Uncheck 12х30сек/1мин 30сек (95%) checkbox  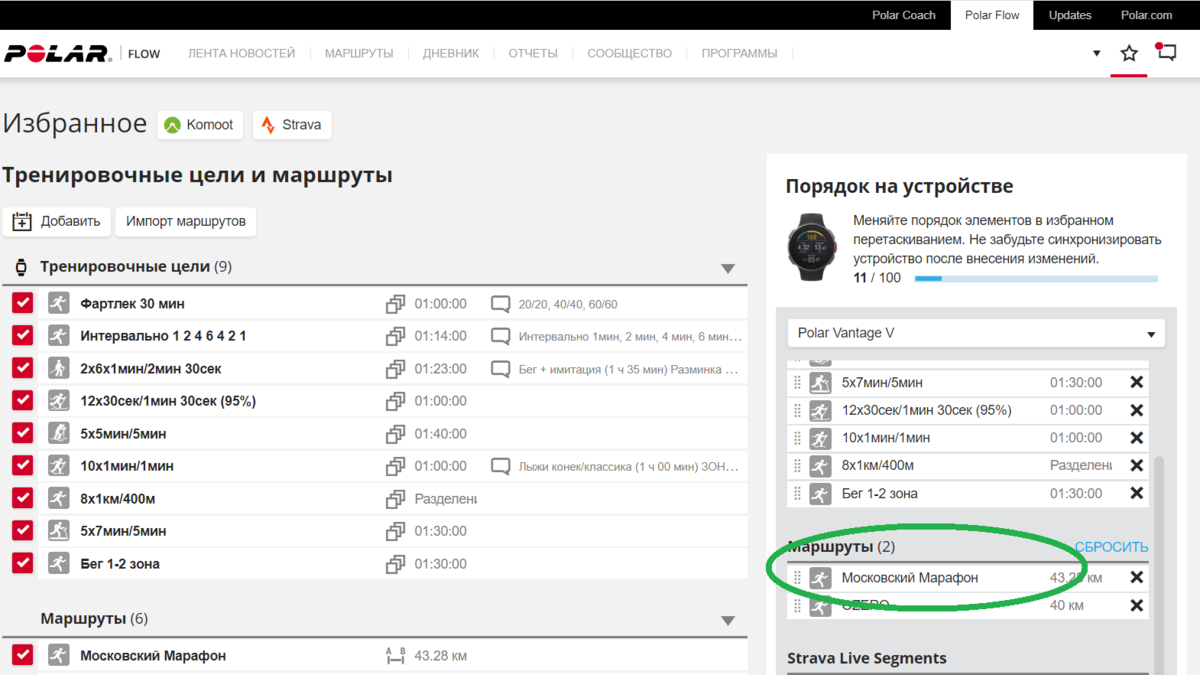pos(23,401)
